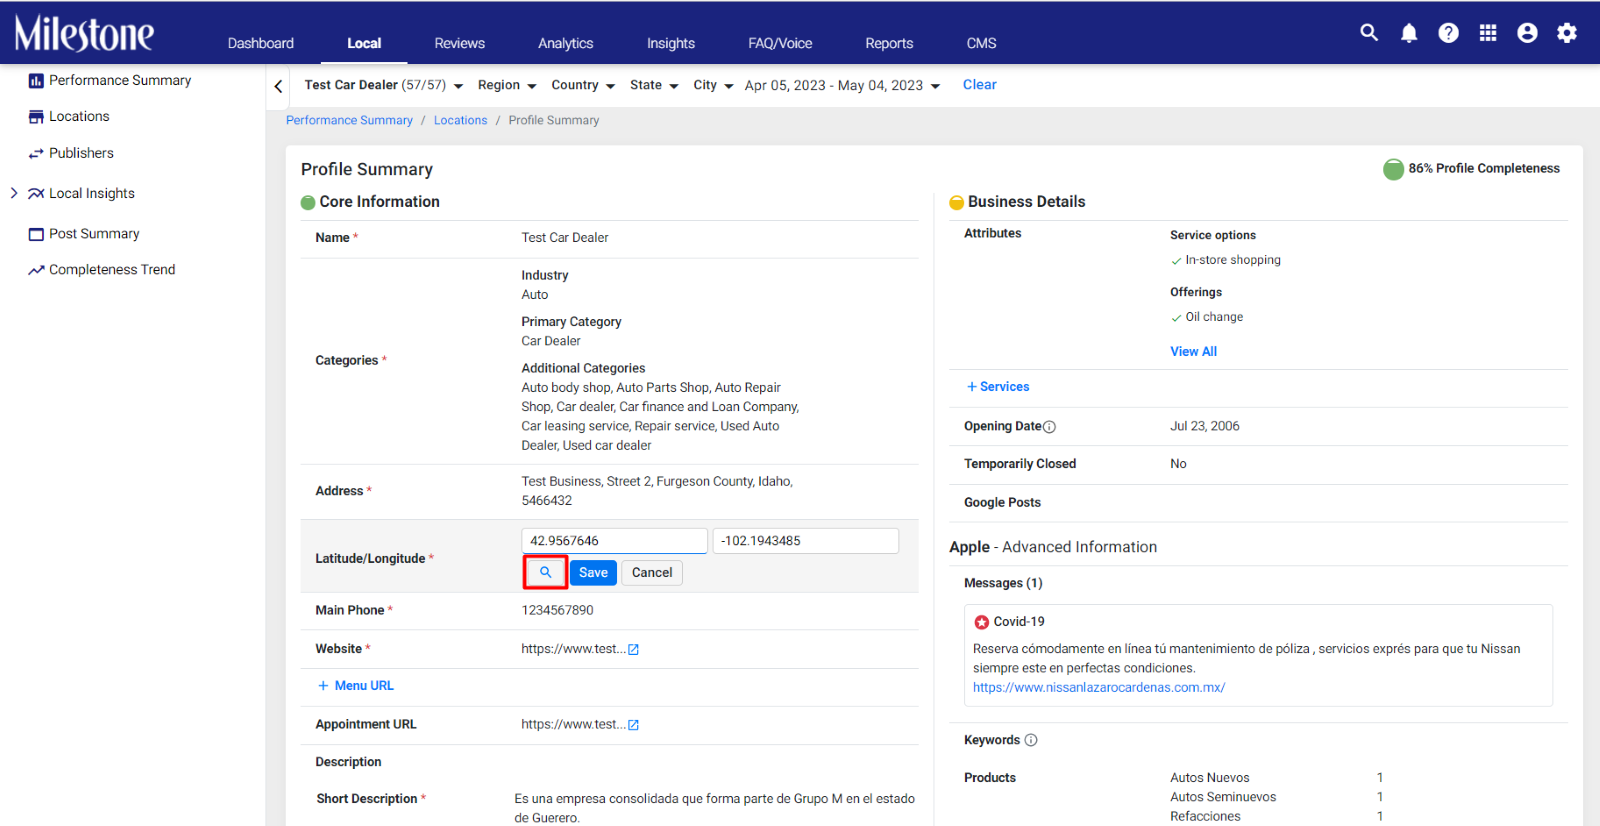Click the Main Phone value 1234567890
This screenshot has height=826, width=1600.
[557, 611]
